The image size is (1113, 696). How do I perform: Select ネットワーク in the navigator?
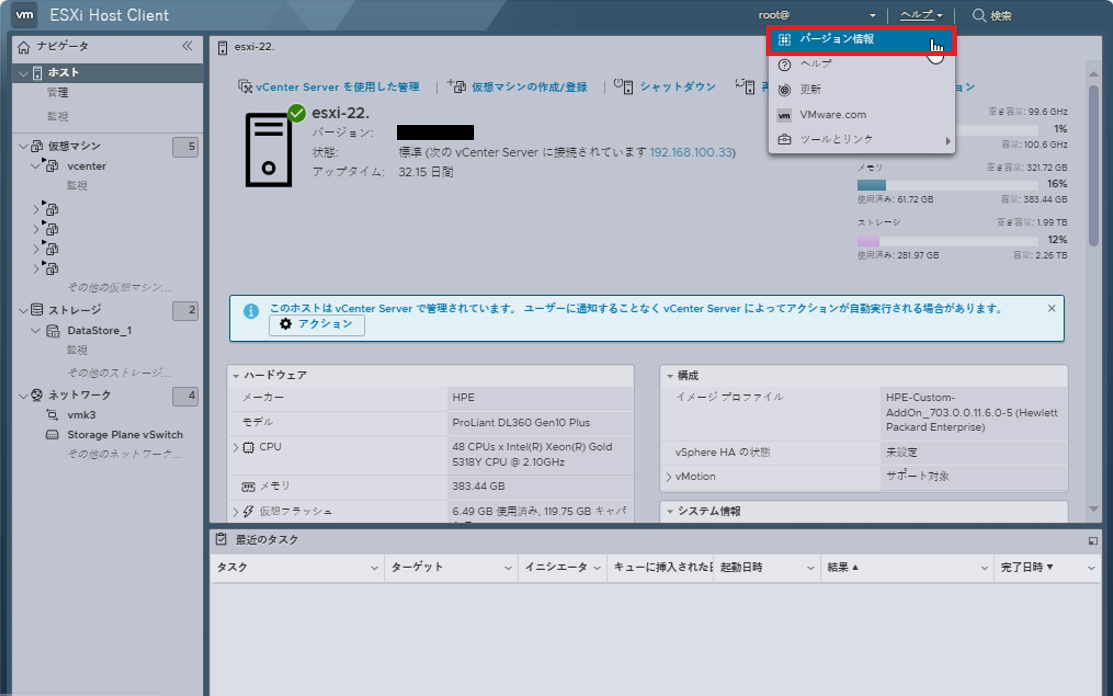[x=80, y=395]
